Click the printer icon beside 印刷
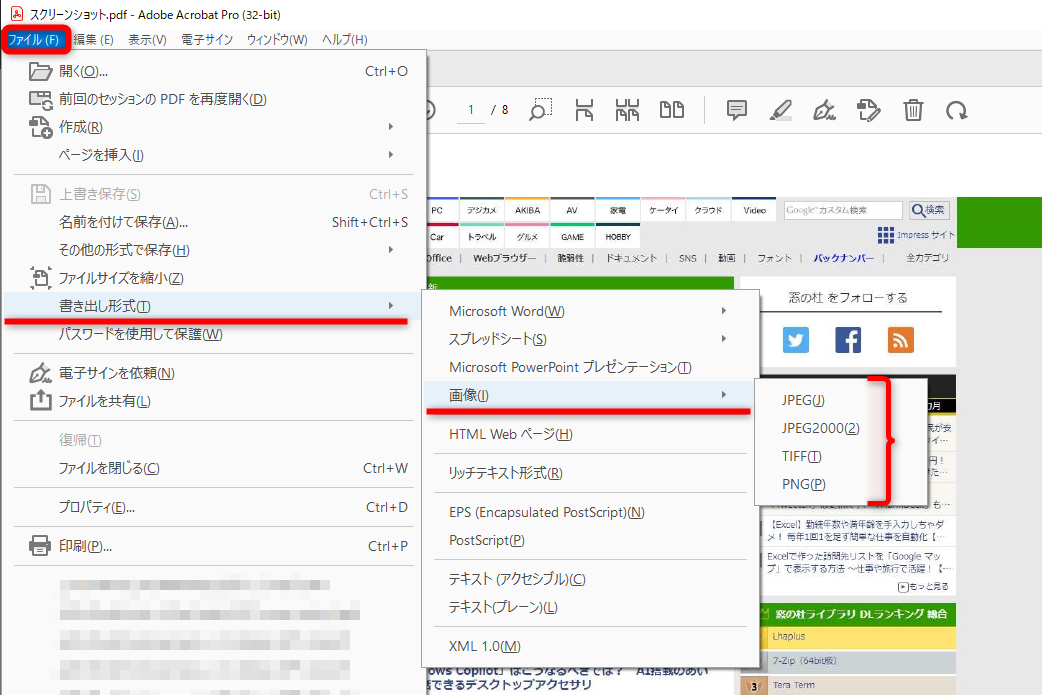This screenshot has width=1042, height=695. 40,546
